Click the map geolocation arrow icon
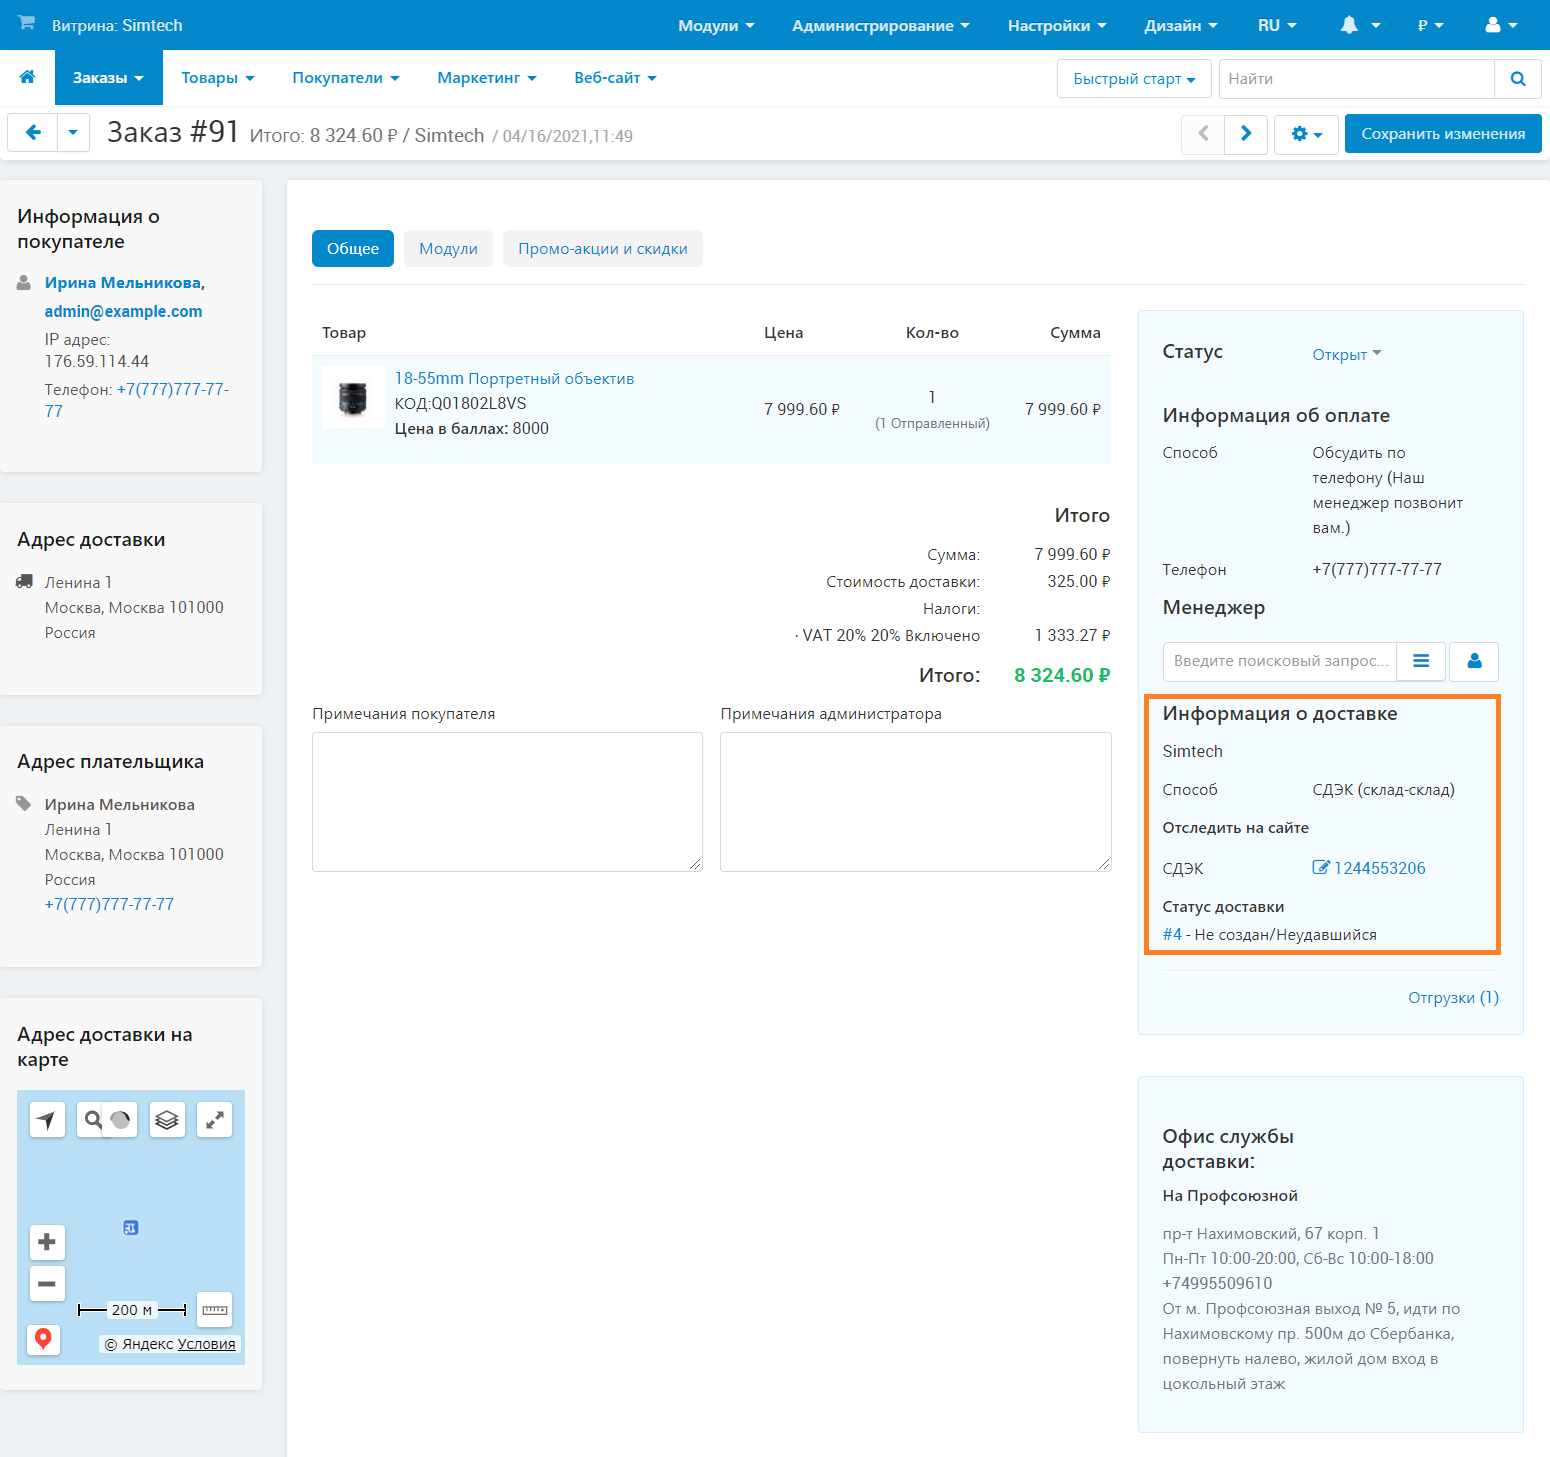This screenshot has width=1550, height=1457. 47,1120
